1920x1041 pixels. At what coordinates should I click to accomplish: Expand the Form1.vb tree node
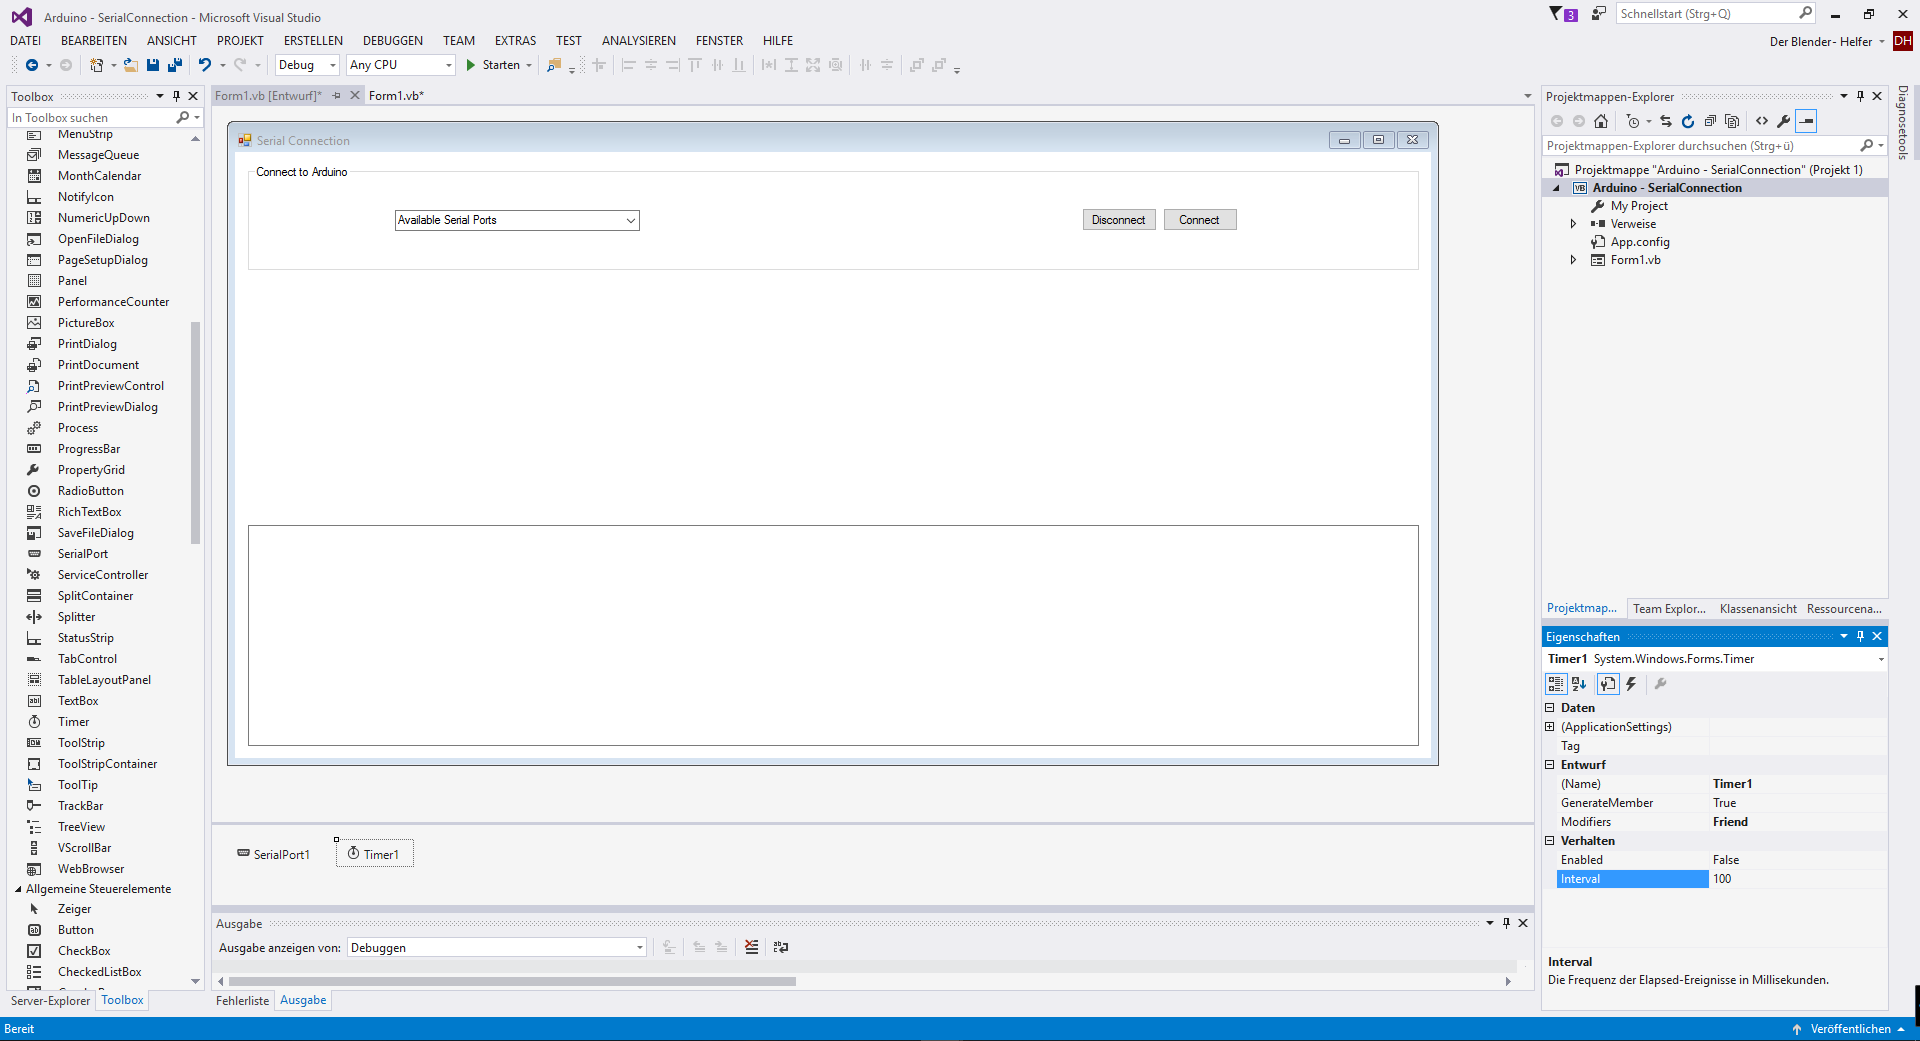[1573, 259]
